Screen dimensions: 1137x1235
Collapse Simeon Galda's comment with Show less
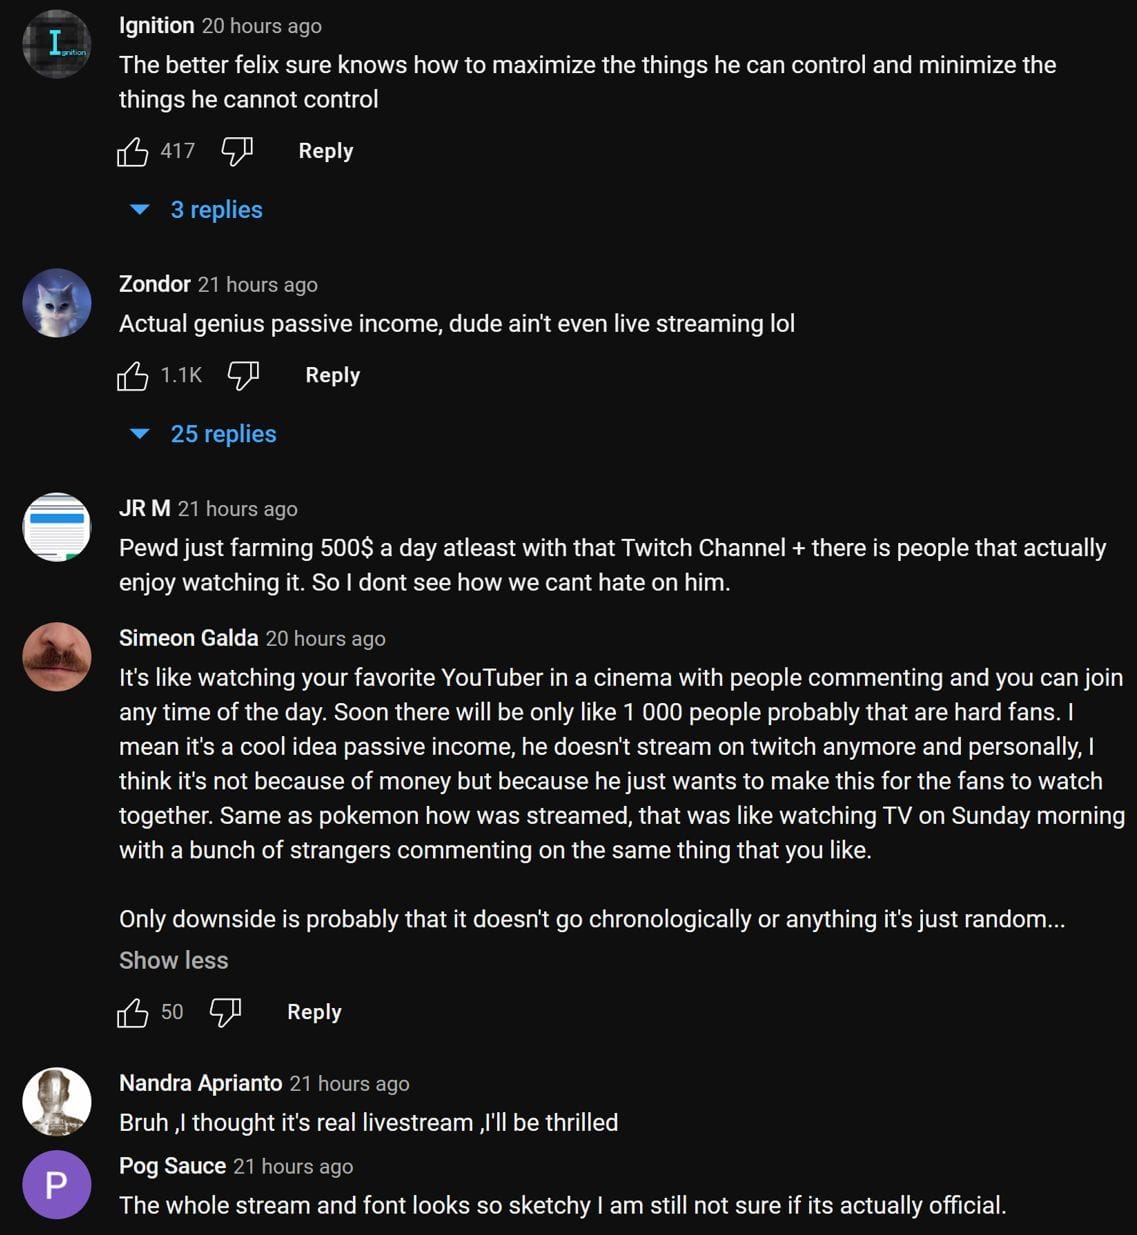tap(173, 961)
